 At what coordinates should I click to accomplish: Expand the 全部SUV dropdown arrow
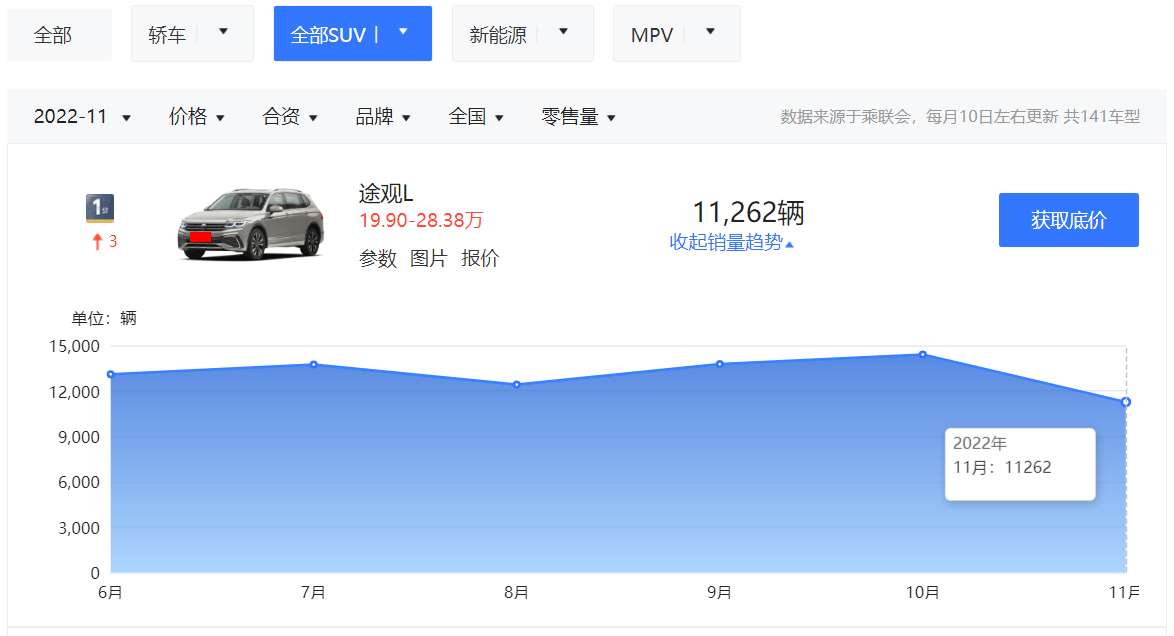[403, 32]
